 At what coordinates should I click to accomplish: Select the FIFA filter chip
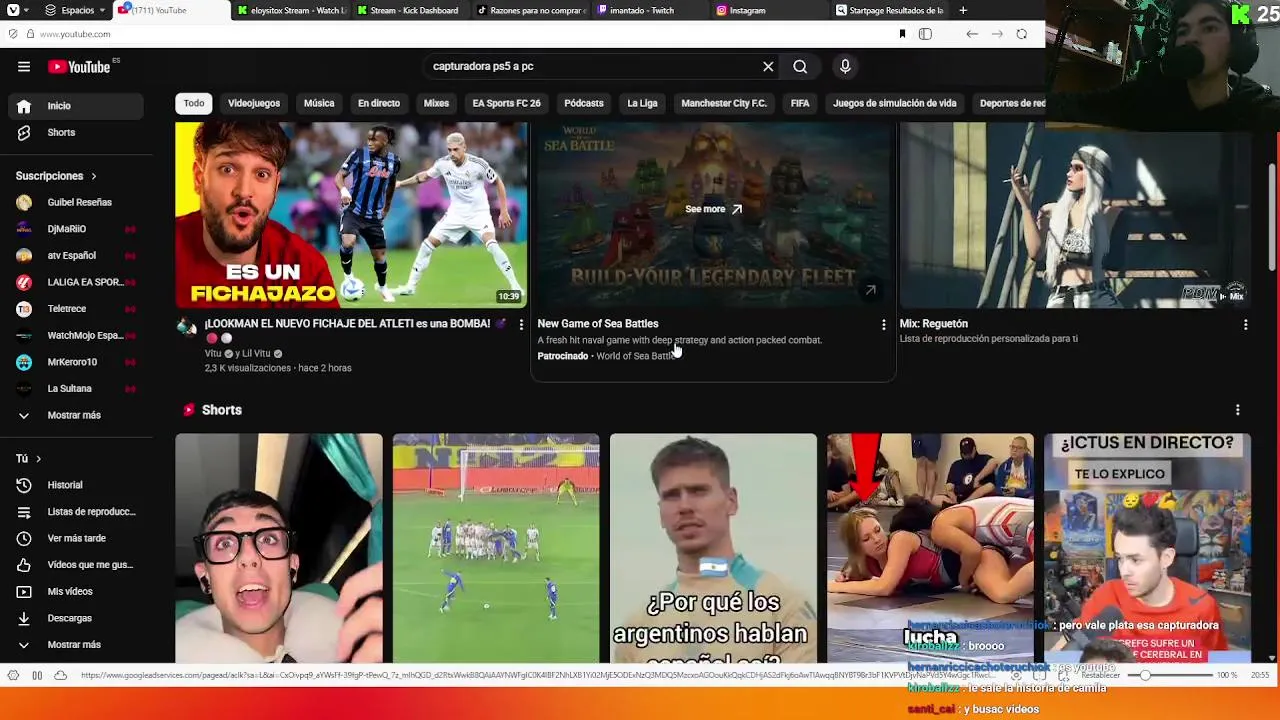click(800, 103)
